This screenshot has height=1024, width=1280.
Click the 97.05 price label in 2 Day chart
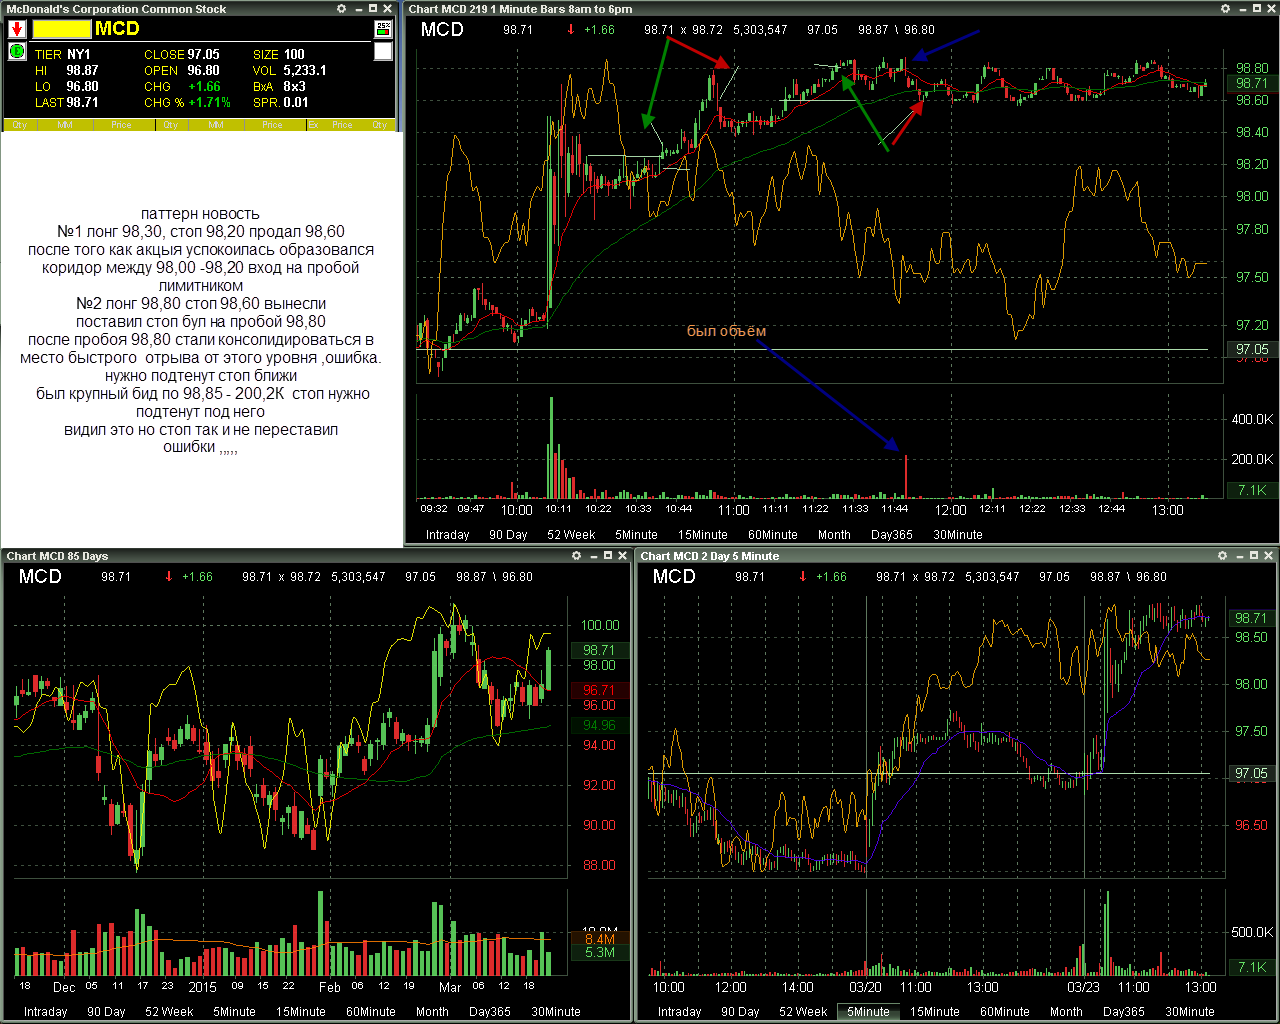1251,773
